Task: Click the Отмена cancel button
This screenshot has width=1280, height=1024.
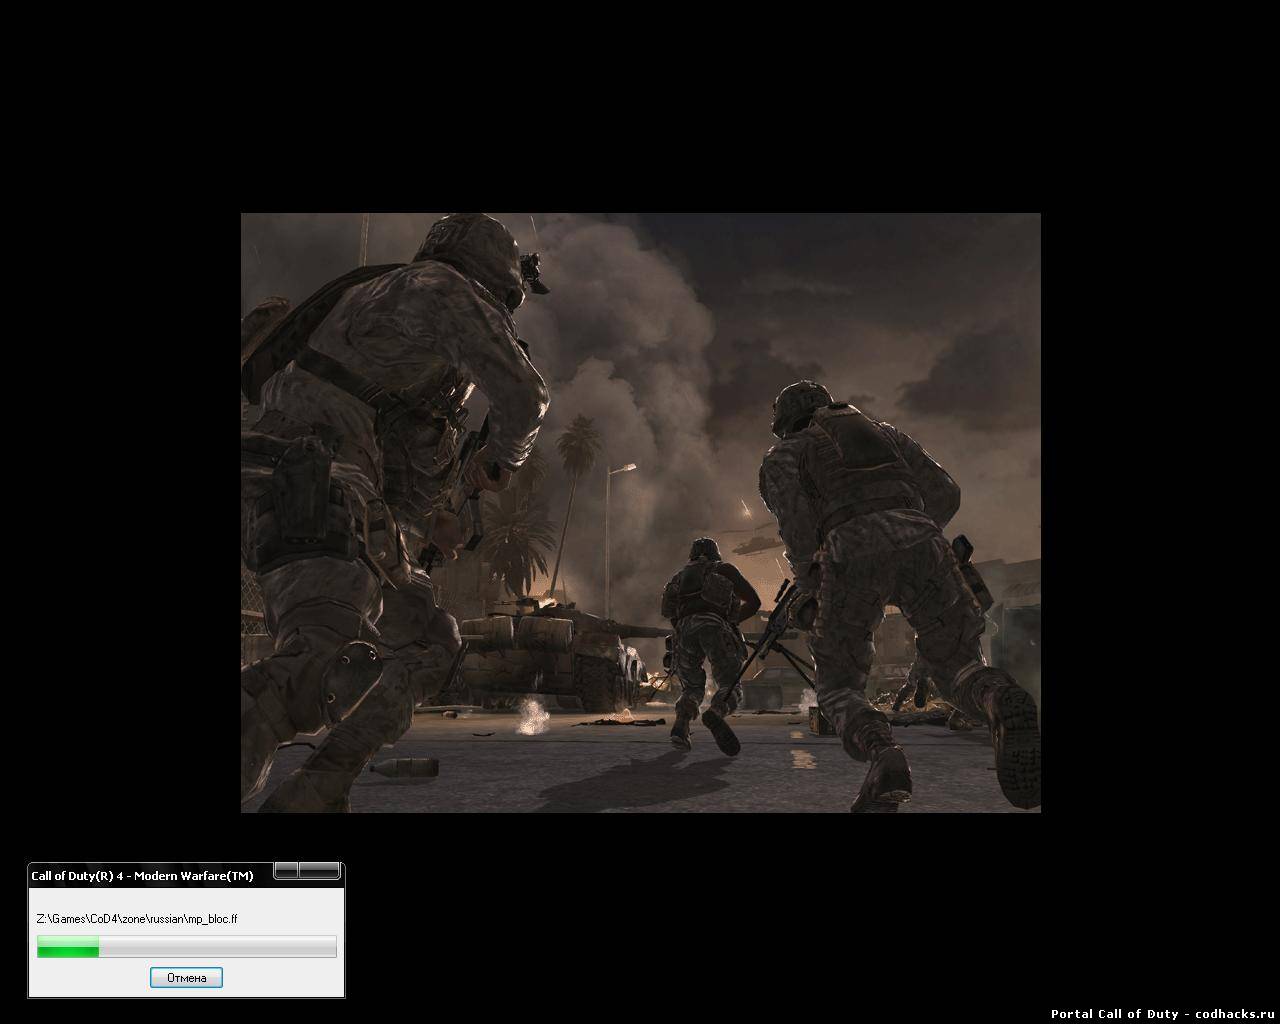Action: (x=186, y=978)
